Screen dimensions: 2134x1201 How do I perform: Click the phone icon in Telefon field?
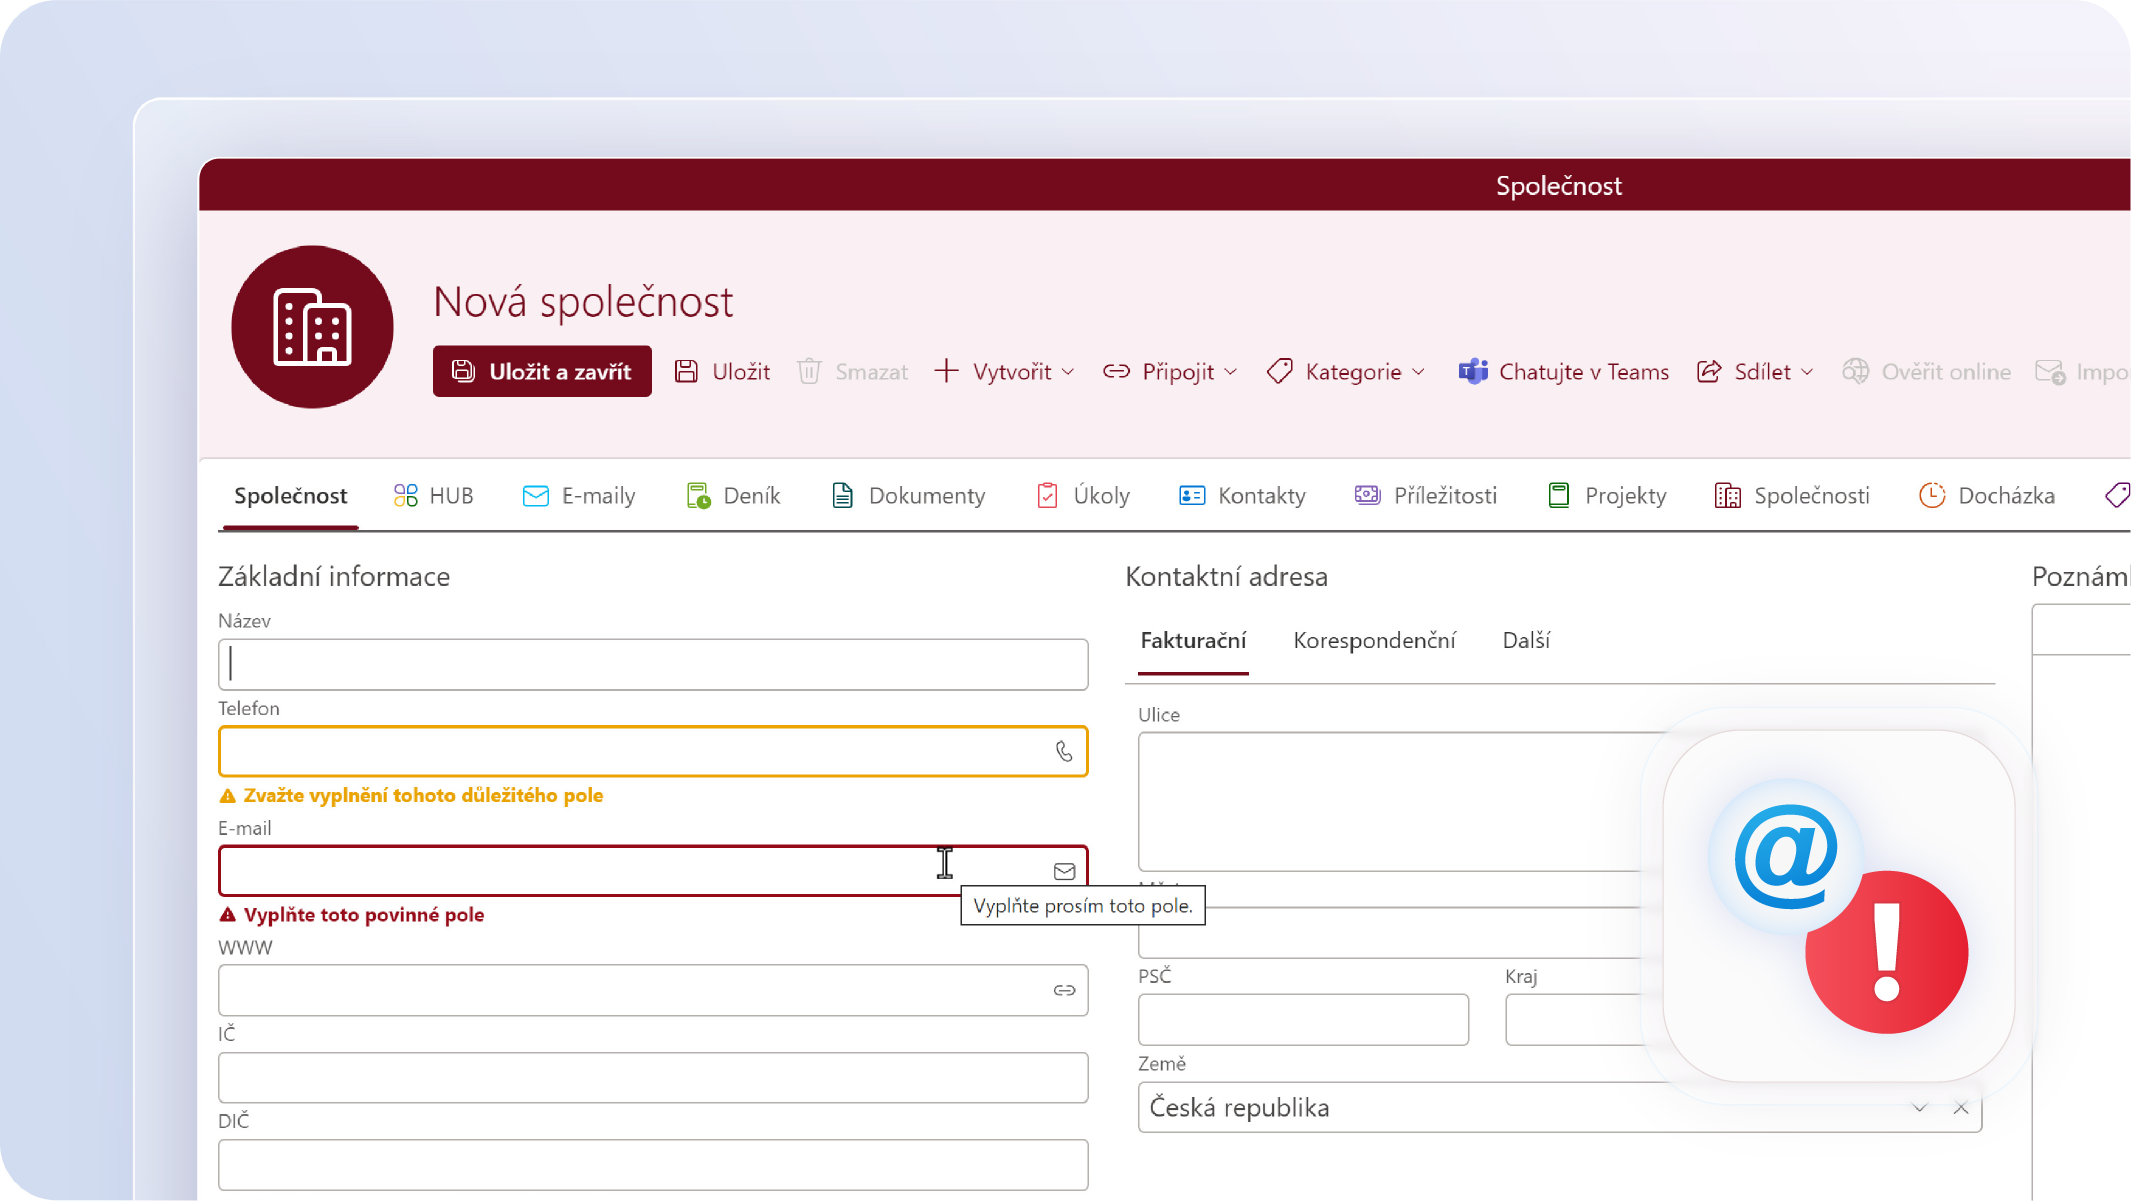coord(1064,751)
